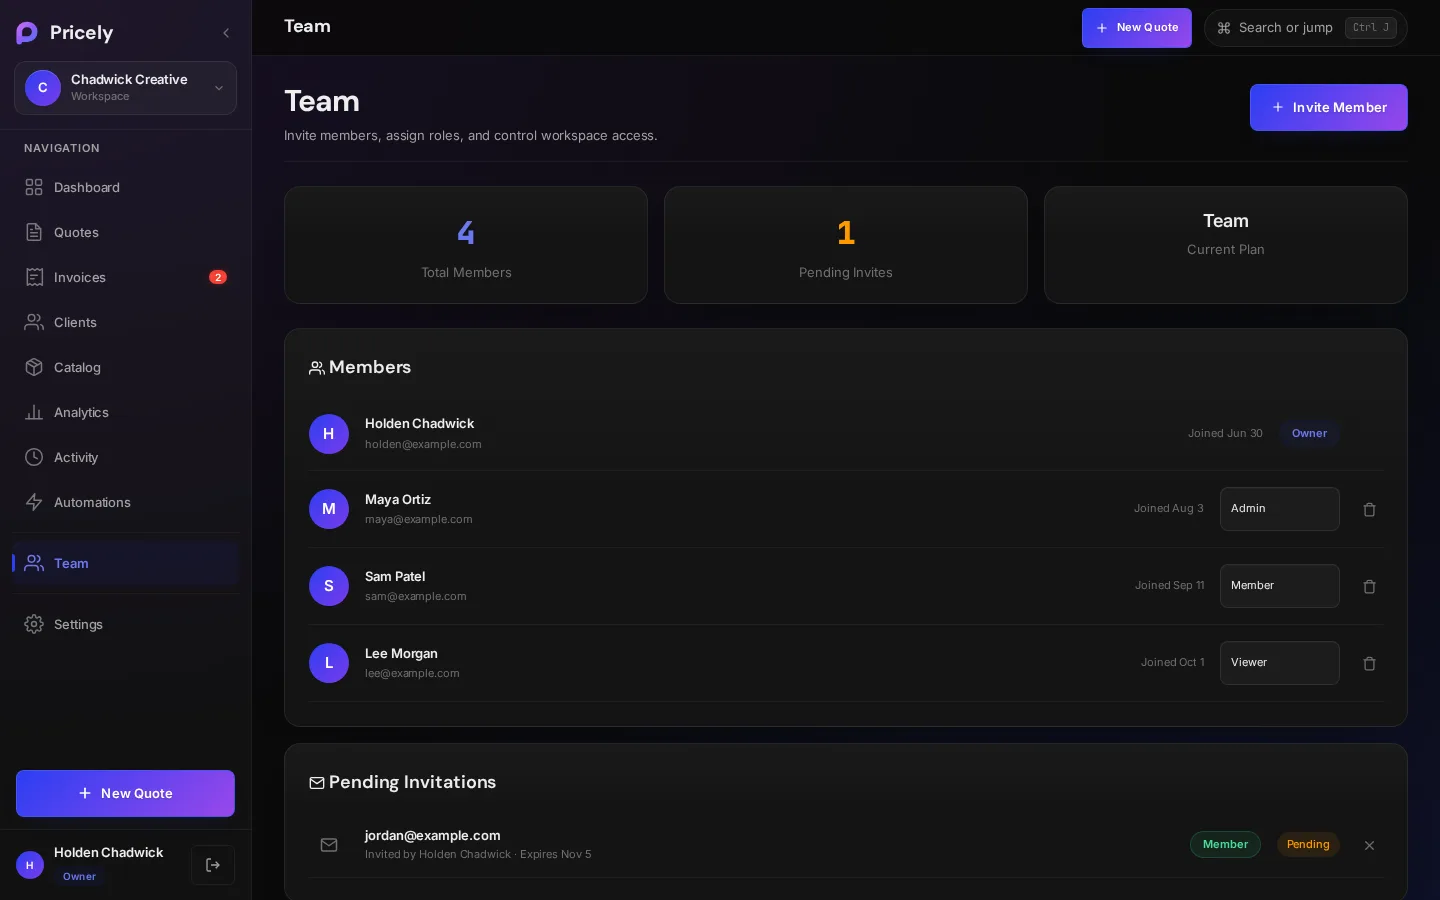Click the Pending Invites card
This screenshot has width=1440, height=900.
846,245
